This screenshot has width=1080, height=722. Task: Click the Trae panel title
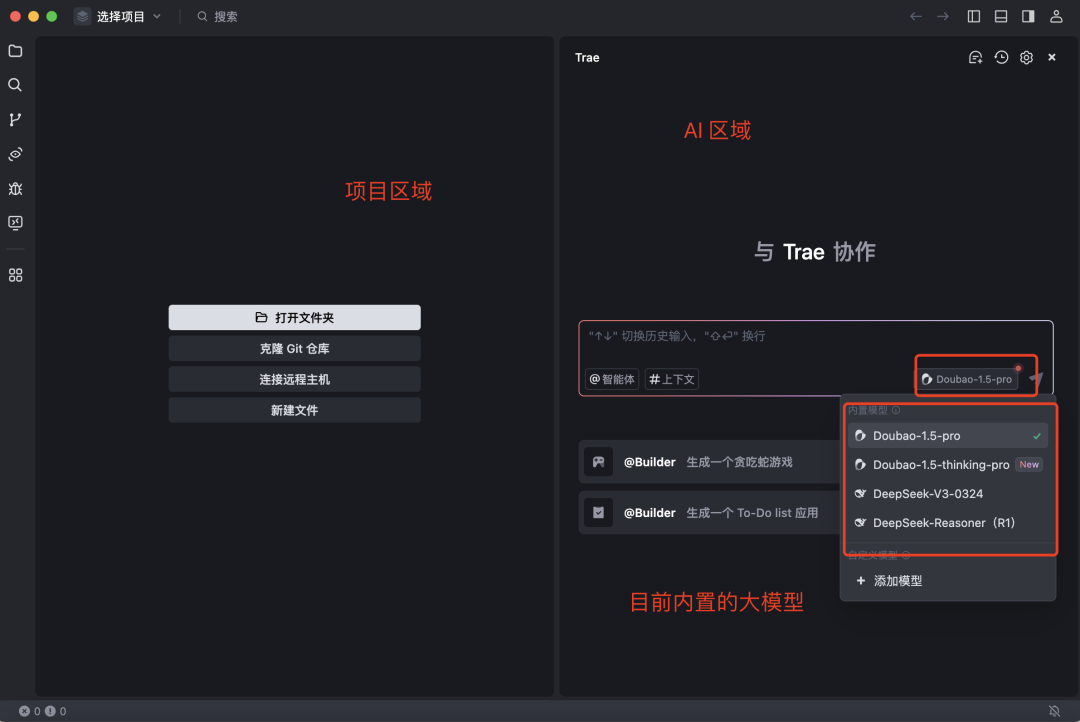pos(587,57)
